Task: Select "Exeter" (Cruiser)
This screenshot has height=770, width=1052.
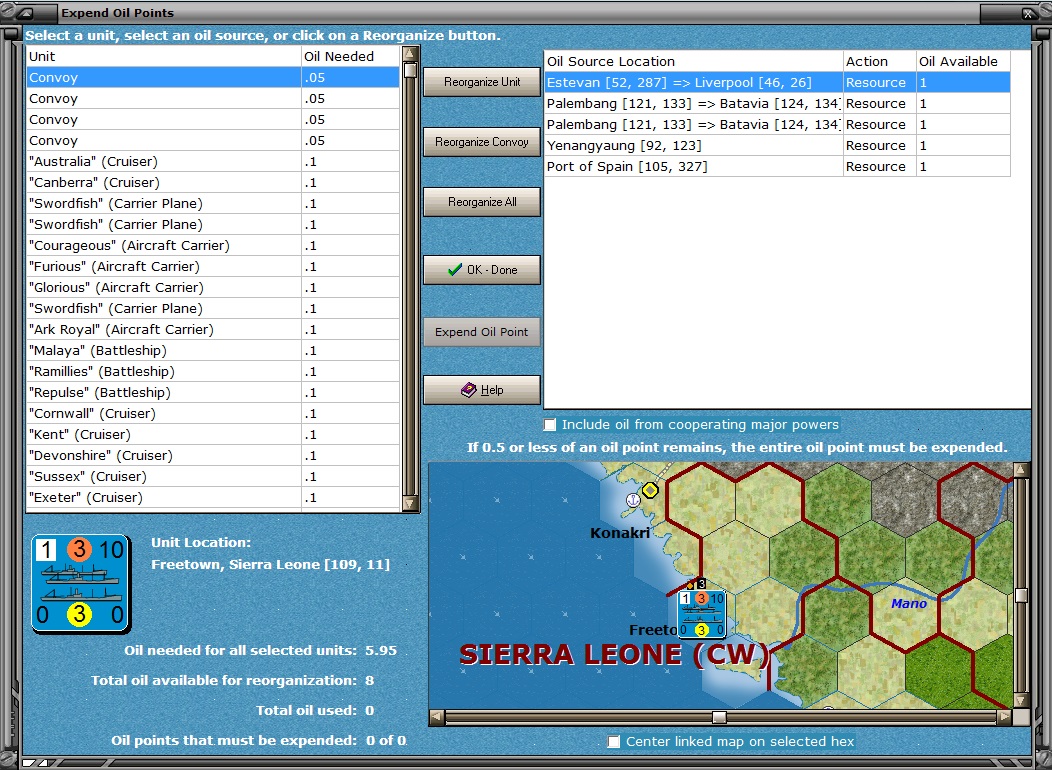Action: point(213,498)
